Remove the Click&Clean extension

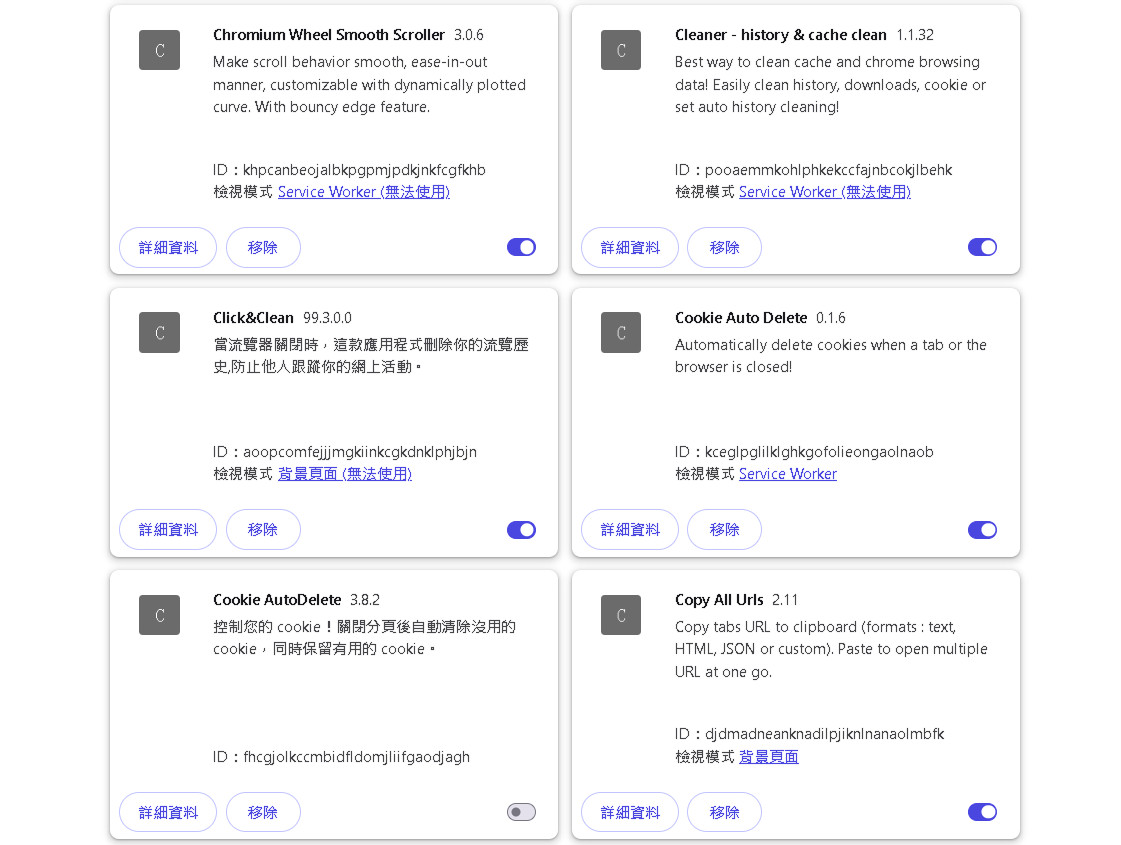click(263, 530)
